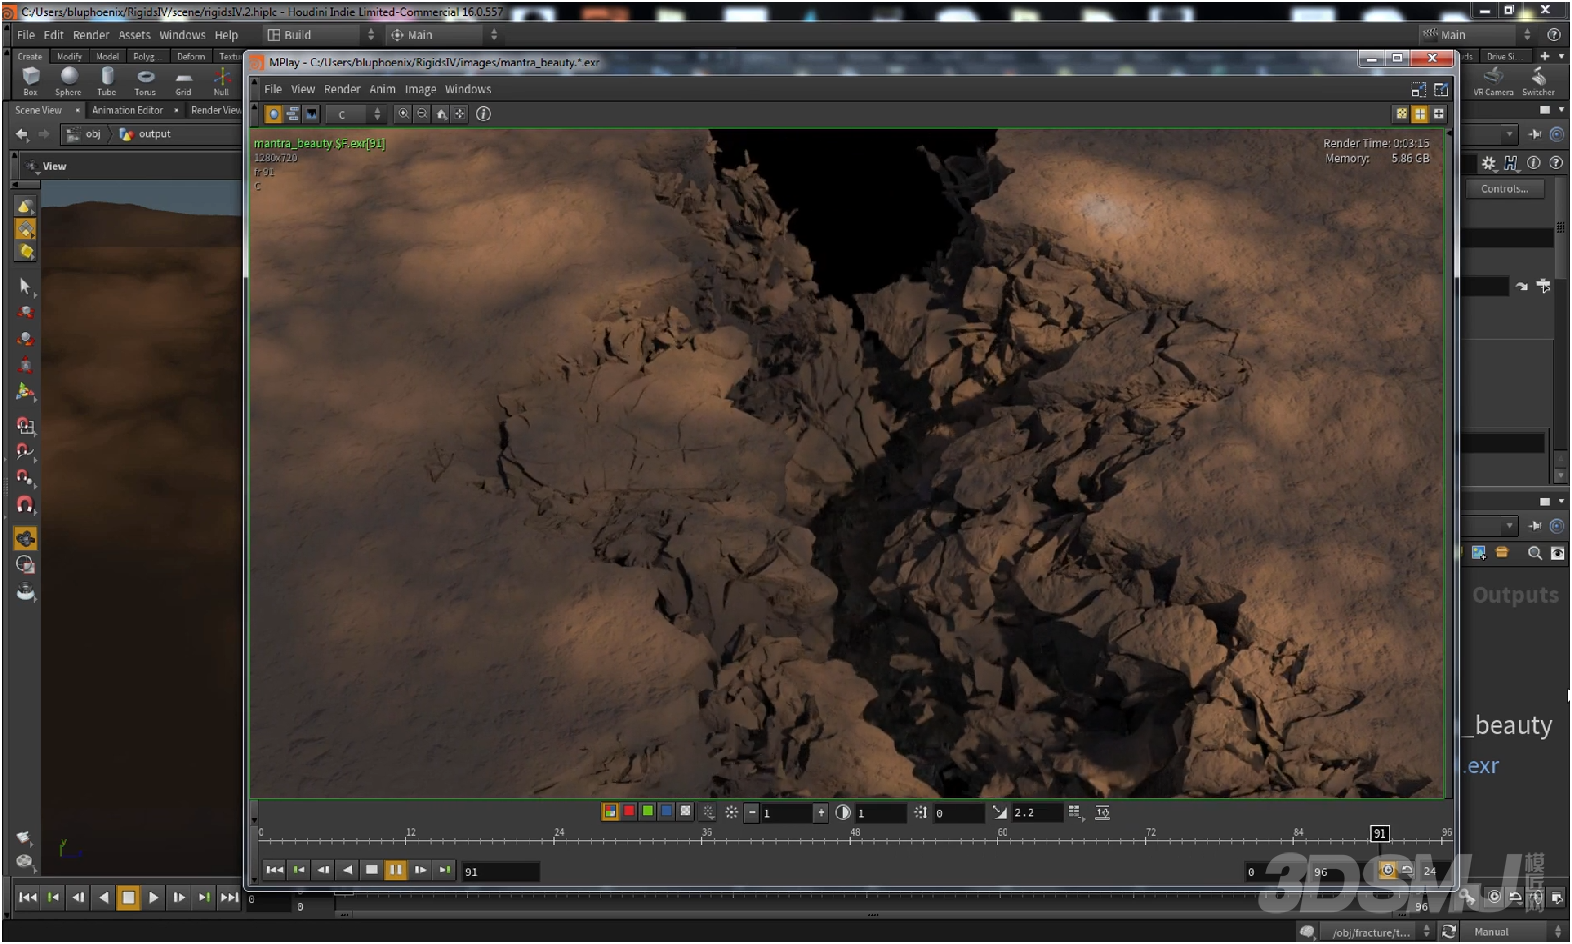This screenshot has width=1572, height=944.
Task: Toggle MPlay sequence list view button
Action: (293, 114)
